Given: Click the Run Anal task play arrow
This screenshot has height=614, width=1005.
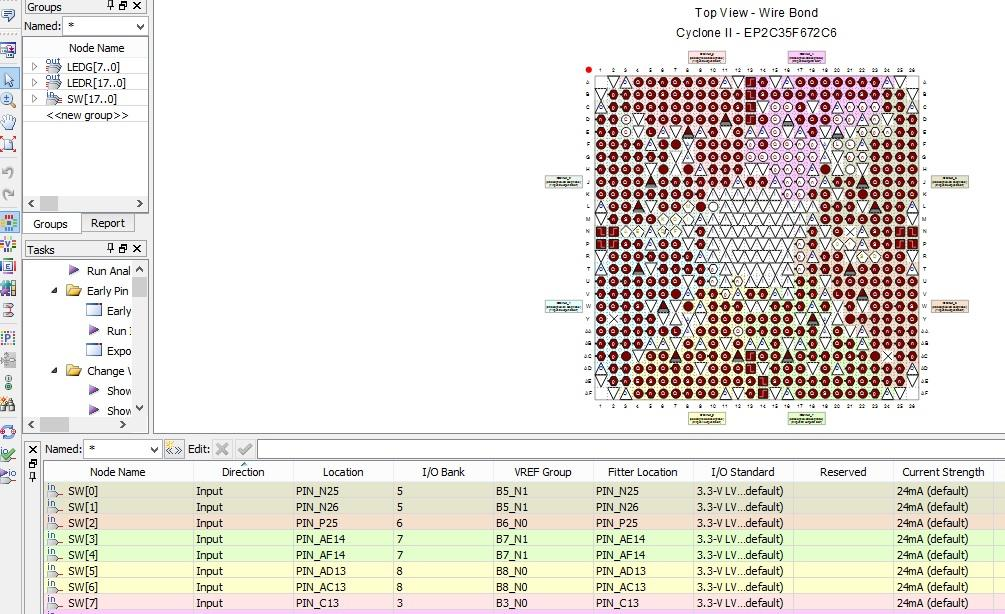Looking at the screenshot, I should click(74, 270).
